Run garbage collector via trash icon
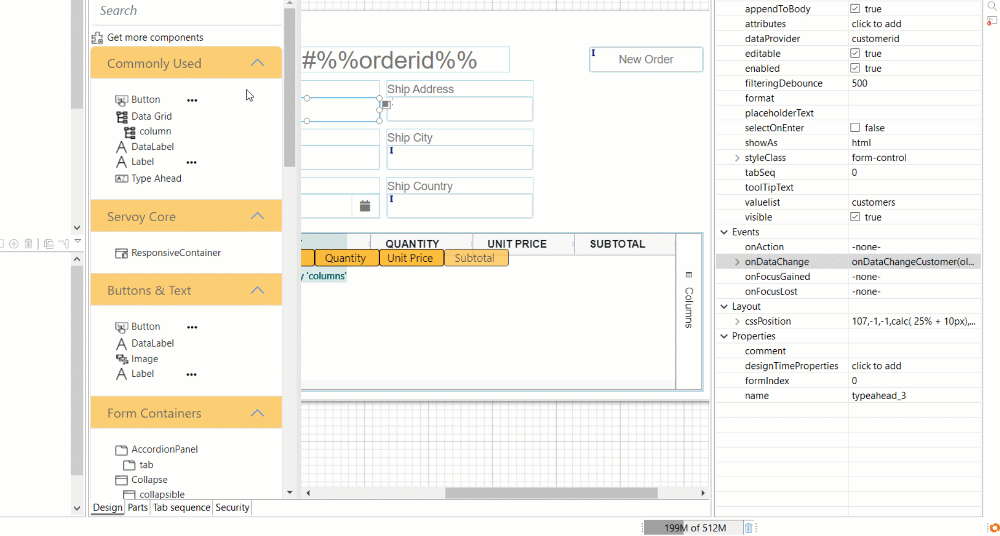 pyautogui.click(x=748, y=527)
